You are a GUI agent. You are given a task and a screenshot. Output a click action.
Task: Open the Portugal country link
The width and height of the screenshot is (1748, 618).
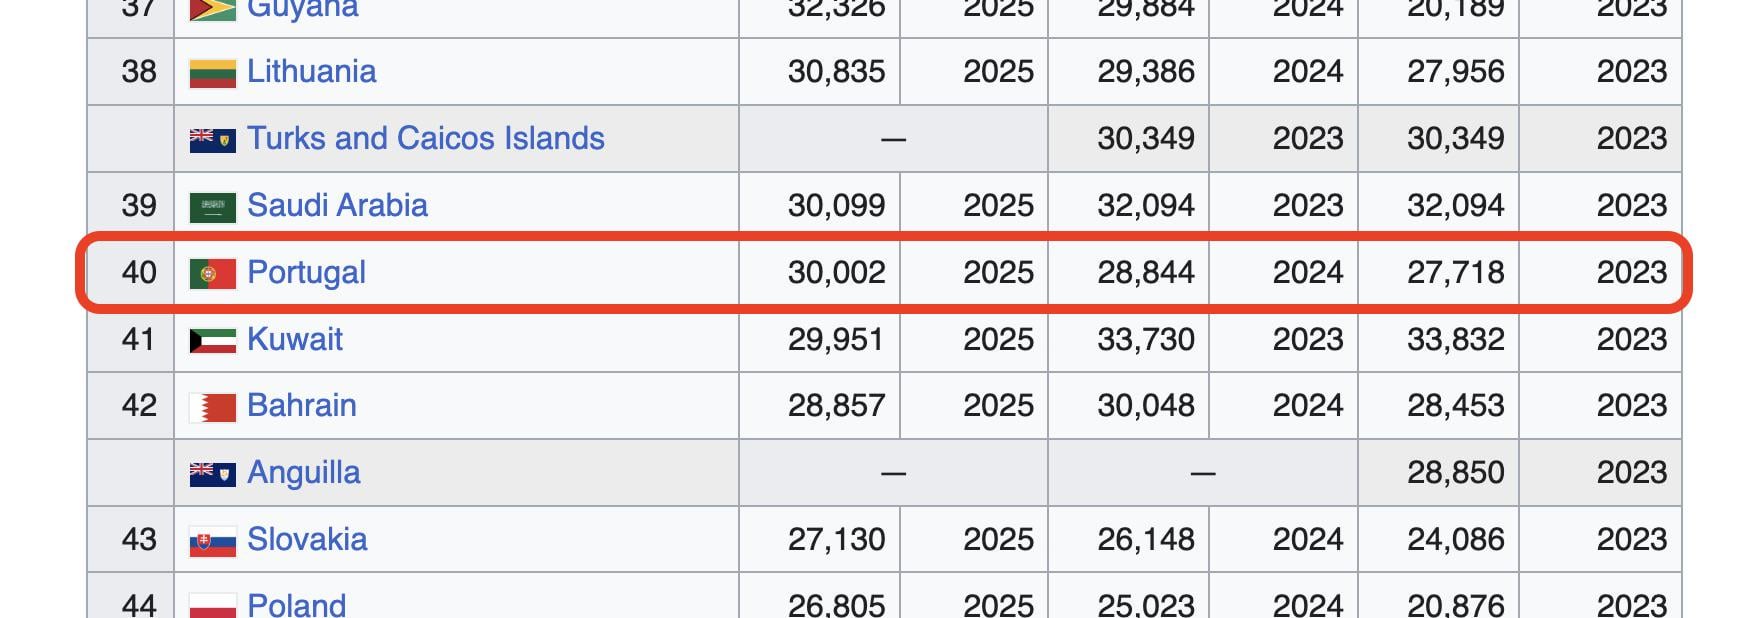[306, 272]
